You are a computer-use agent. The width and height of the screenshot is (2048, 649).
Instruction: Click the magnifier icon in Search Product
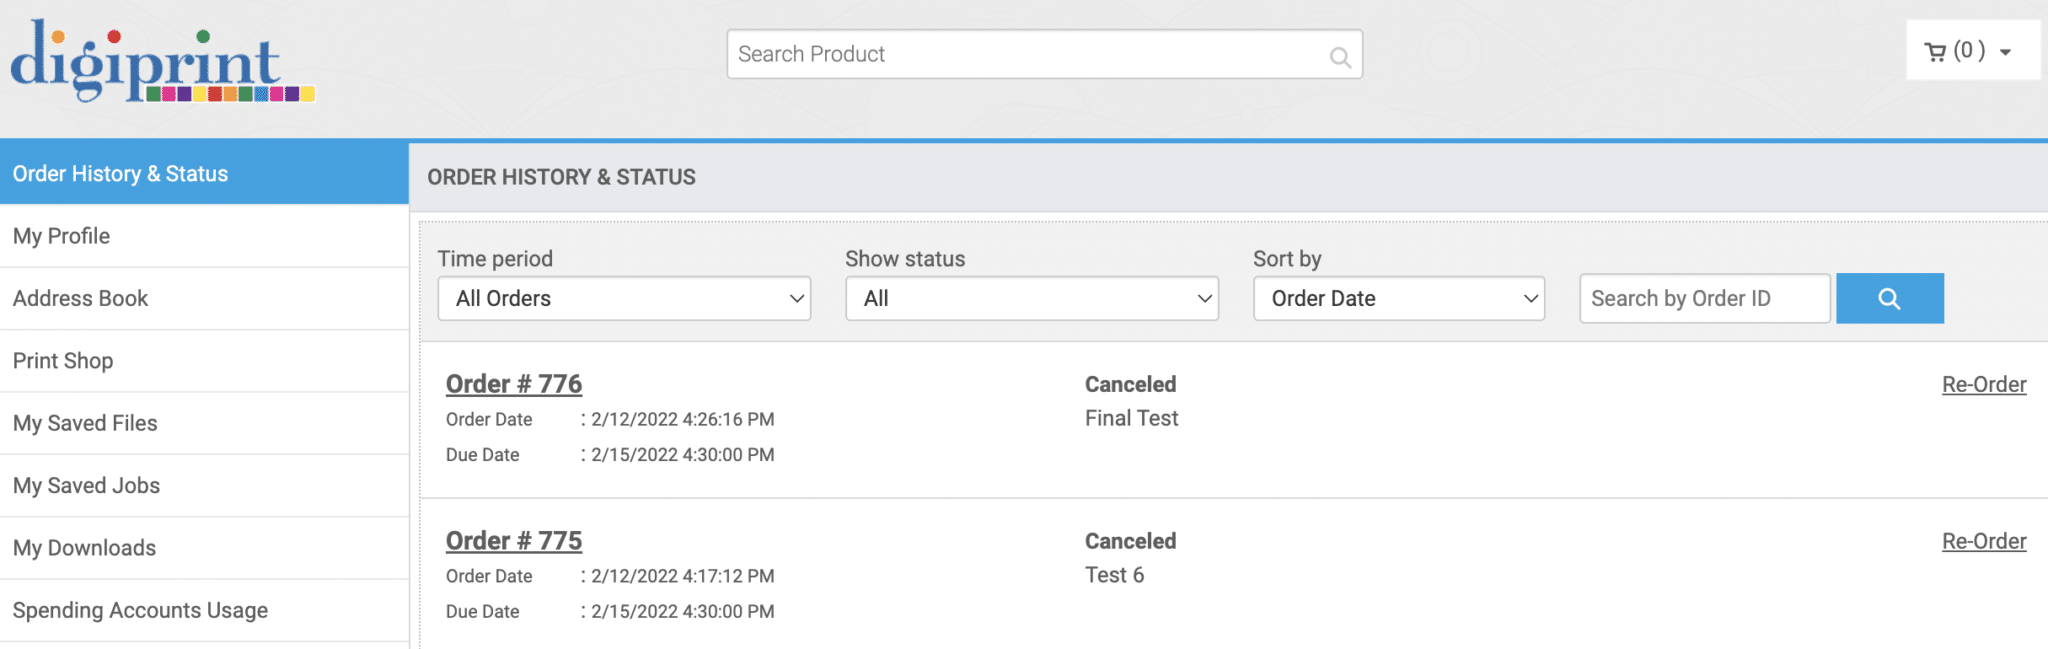coord(1340,57)
